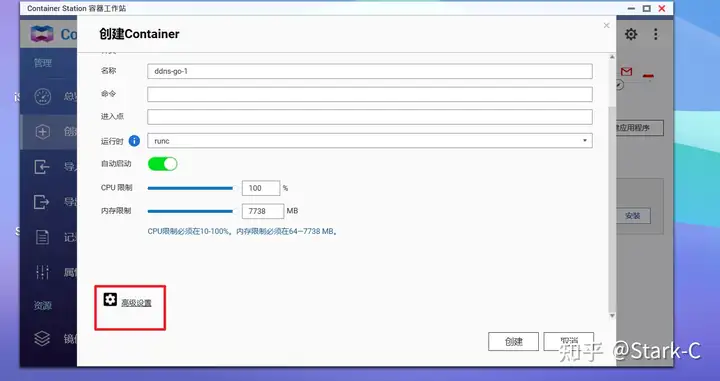Image resolution: width=720 pixels, height=381 pixels.
Task: Click the scrollbar up arrow in dialog
Action: [x=612, y=57]
